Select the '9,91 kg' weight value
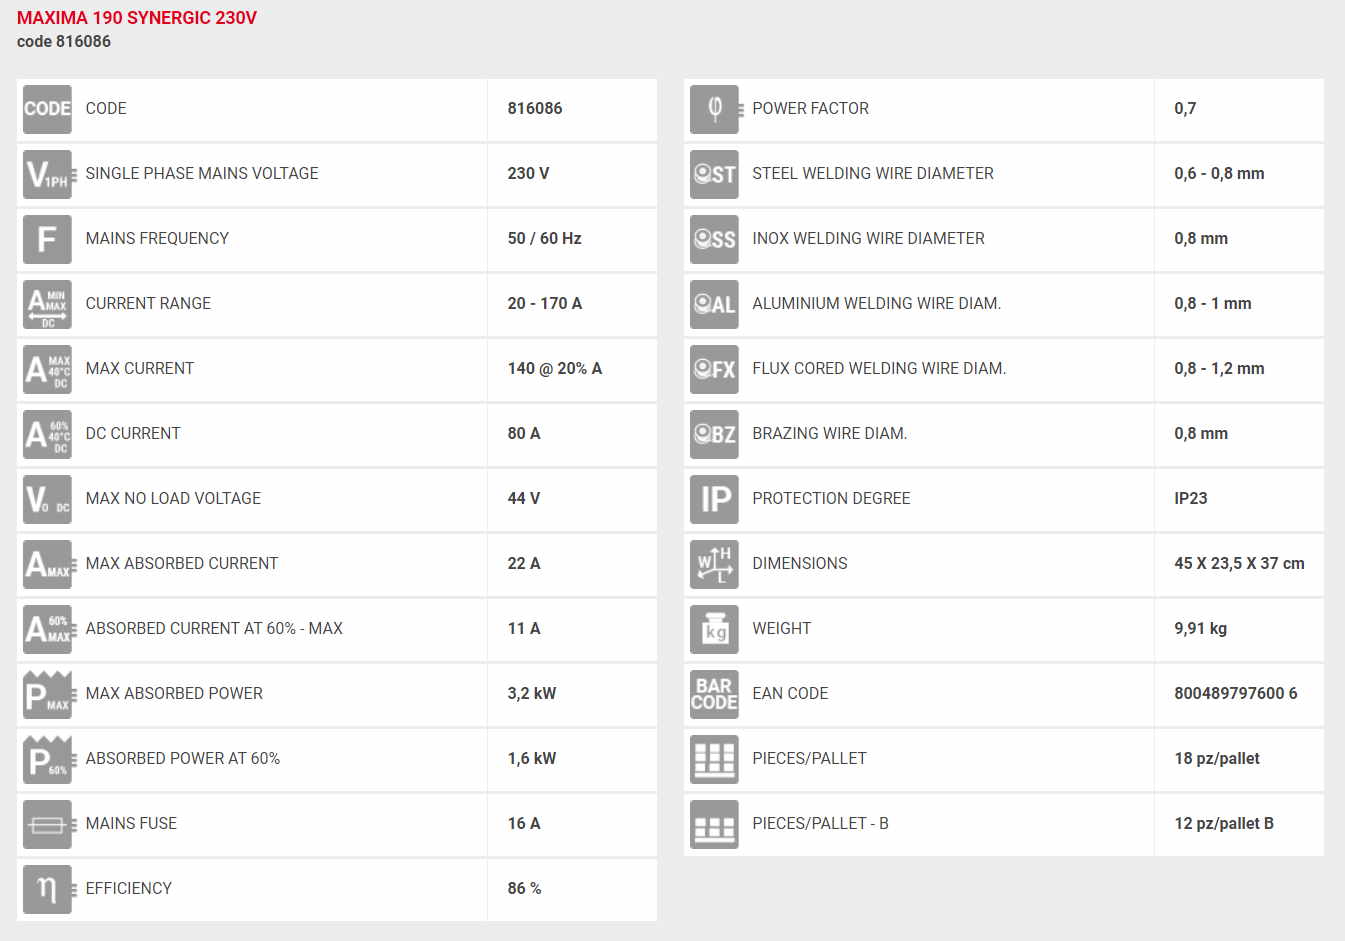Image resolution: width=1345 pixels, height=941 pixels. [x=1200, y=629]
